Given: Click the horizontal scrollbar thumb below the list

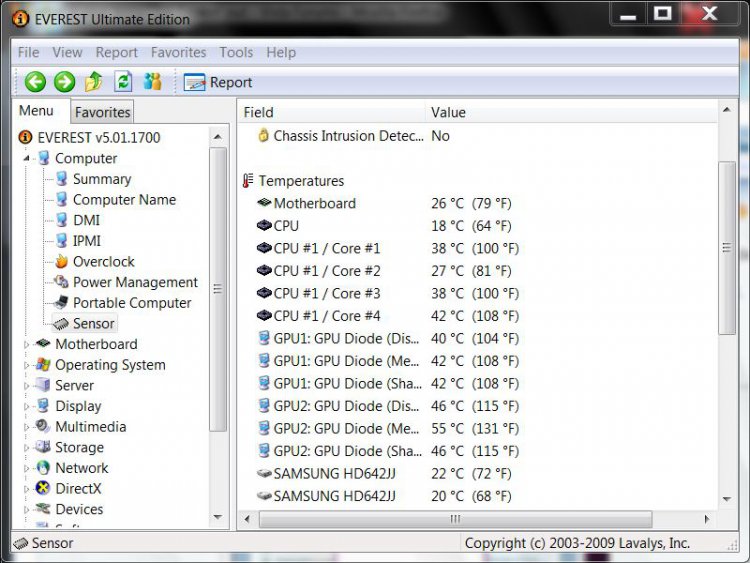Looking at the screenshot, I should pos(455,519).
